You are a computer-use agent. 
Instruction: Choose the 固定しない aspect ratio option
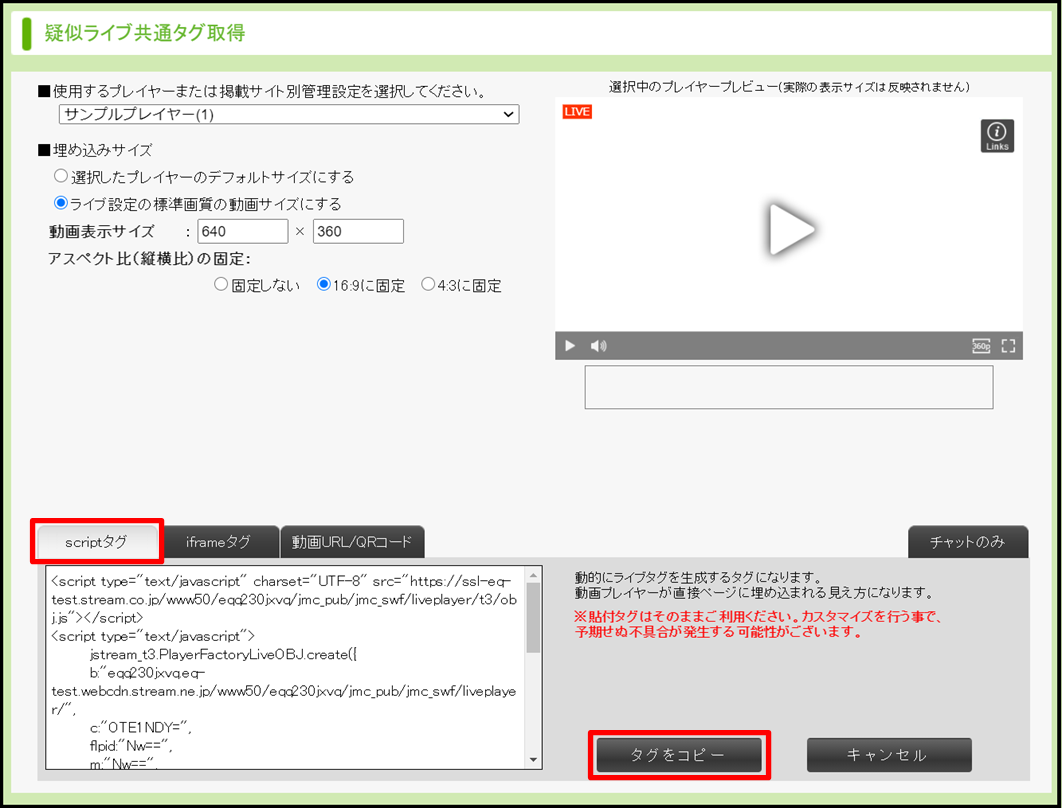click(x=221, y=285)
